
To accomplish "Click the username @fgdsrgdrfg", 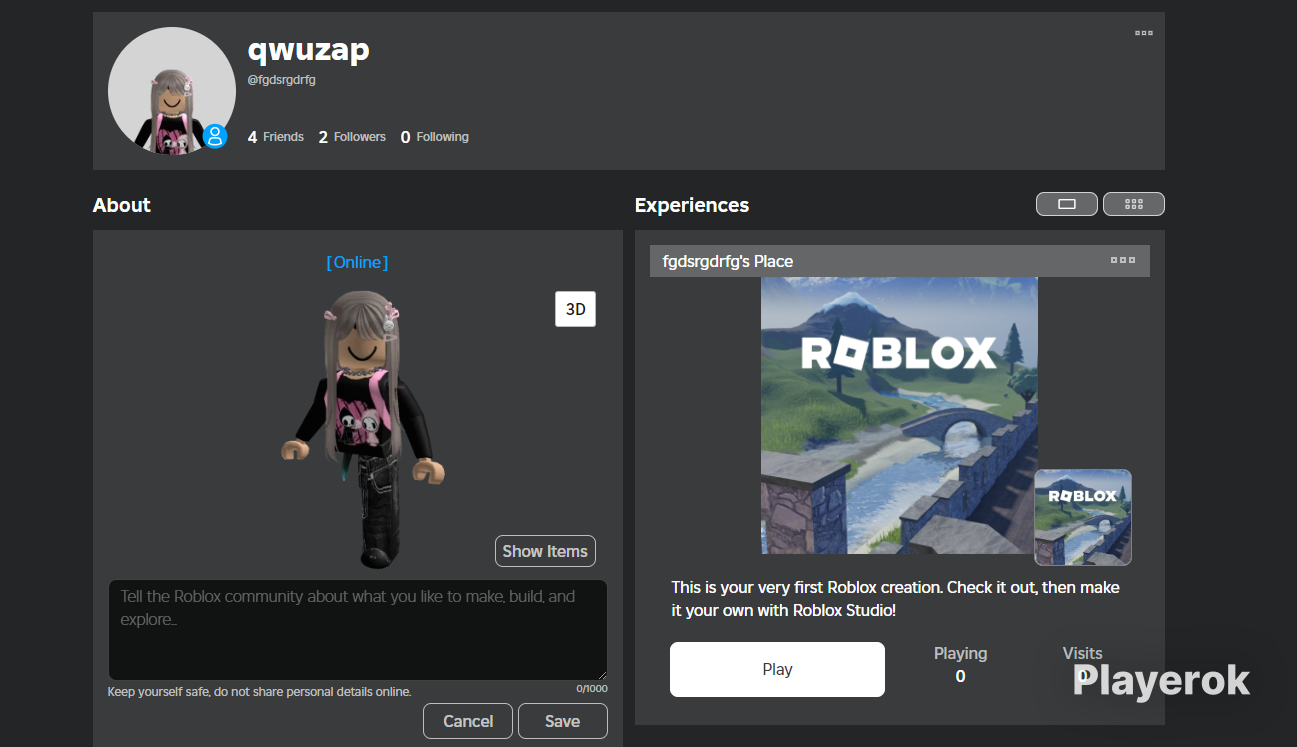I will 282,80.
